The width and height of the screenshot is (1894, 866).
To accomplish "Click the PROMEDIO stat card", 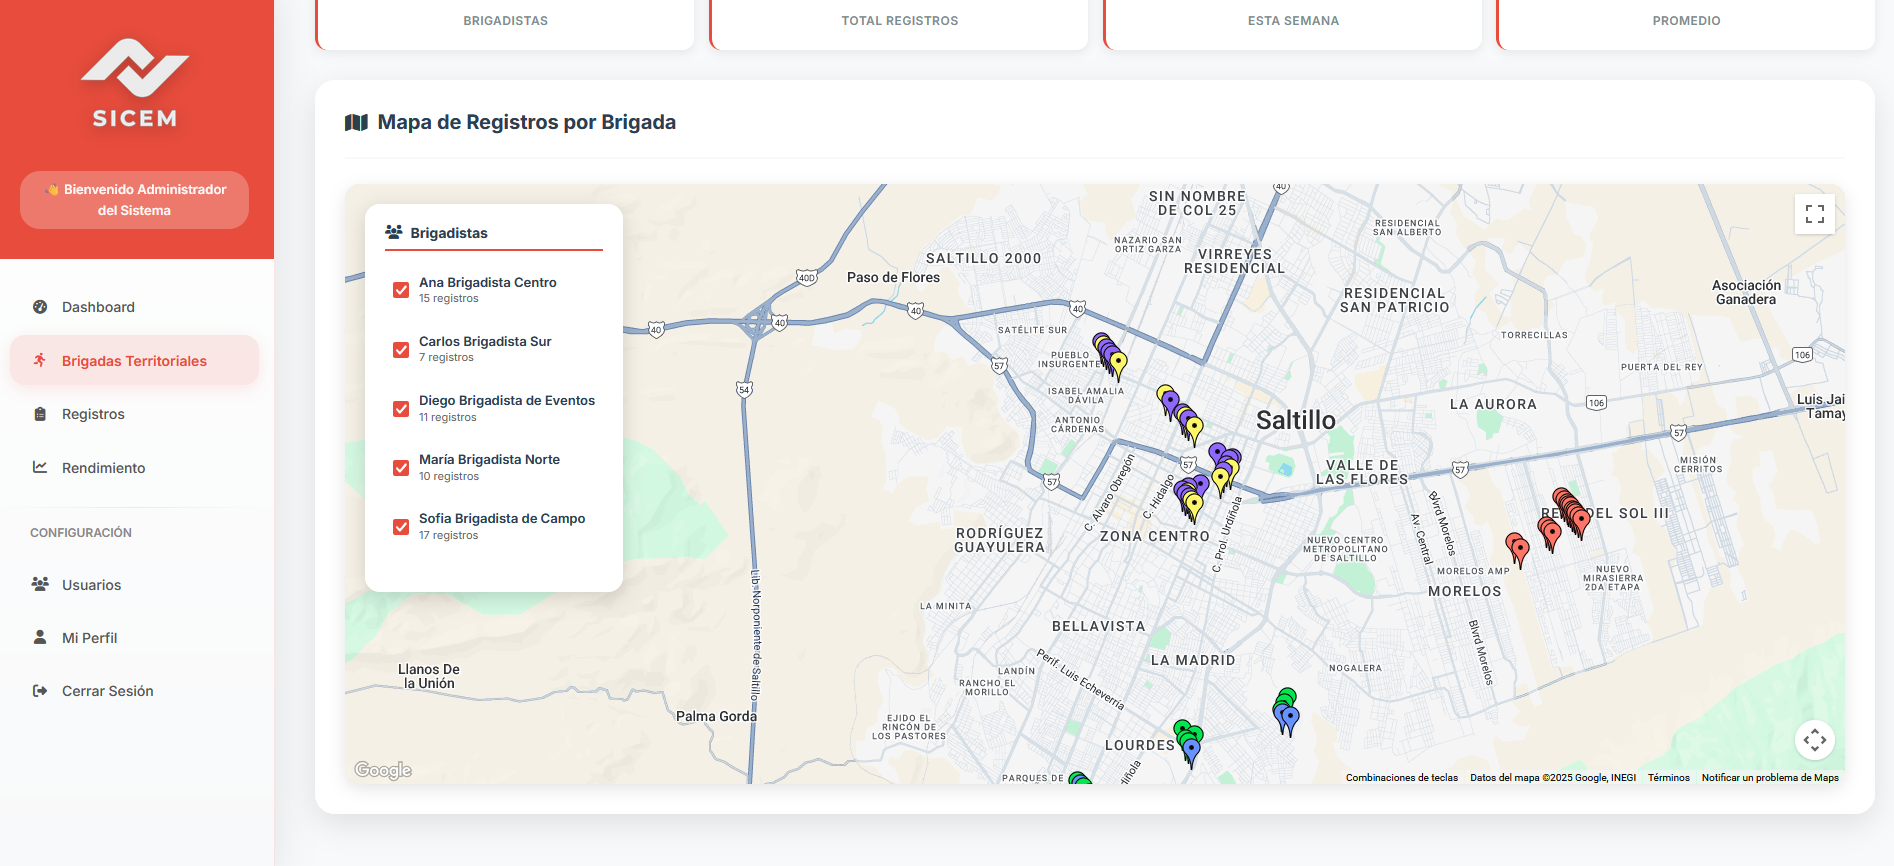I will [x=1686, y=24].
